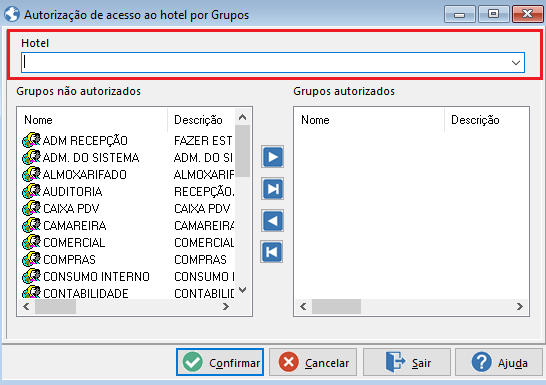Select COMPRAS group name
The height and width of the screenshot is (385, 546).
point(69,260)
